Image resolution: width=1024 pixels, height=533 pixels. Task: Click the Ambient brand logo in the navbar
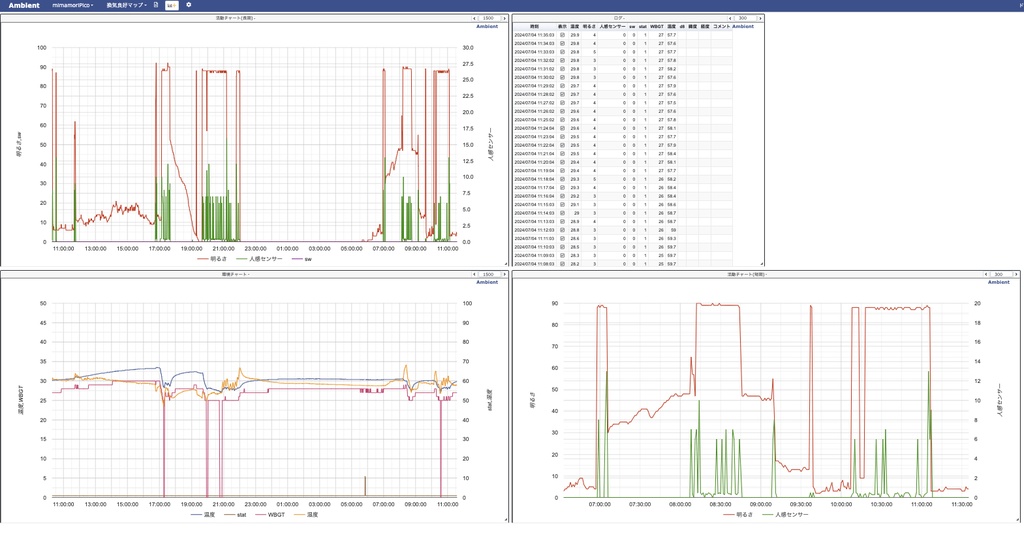(24, 5)
